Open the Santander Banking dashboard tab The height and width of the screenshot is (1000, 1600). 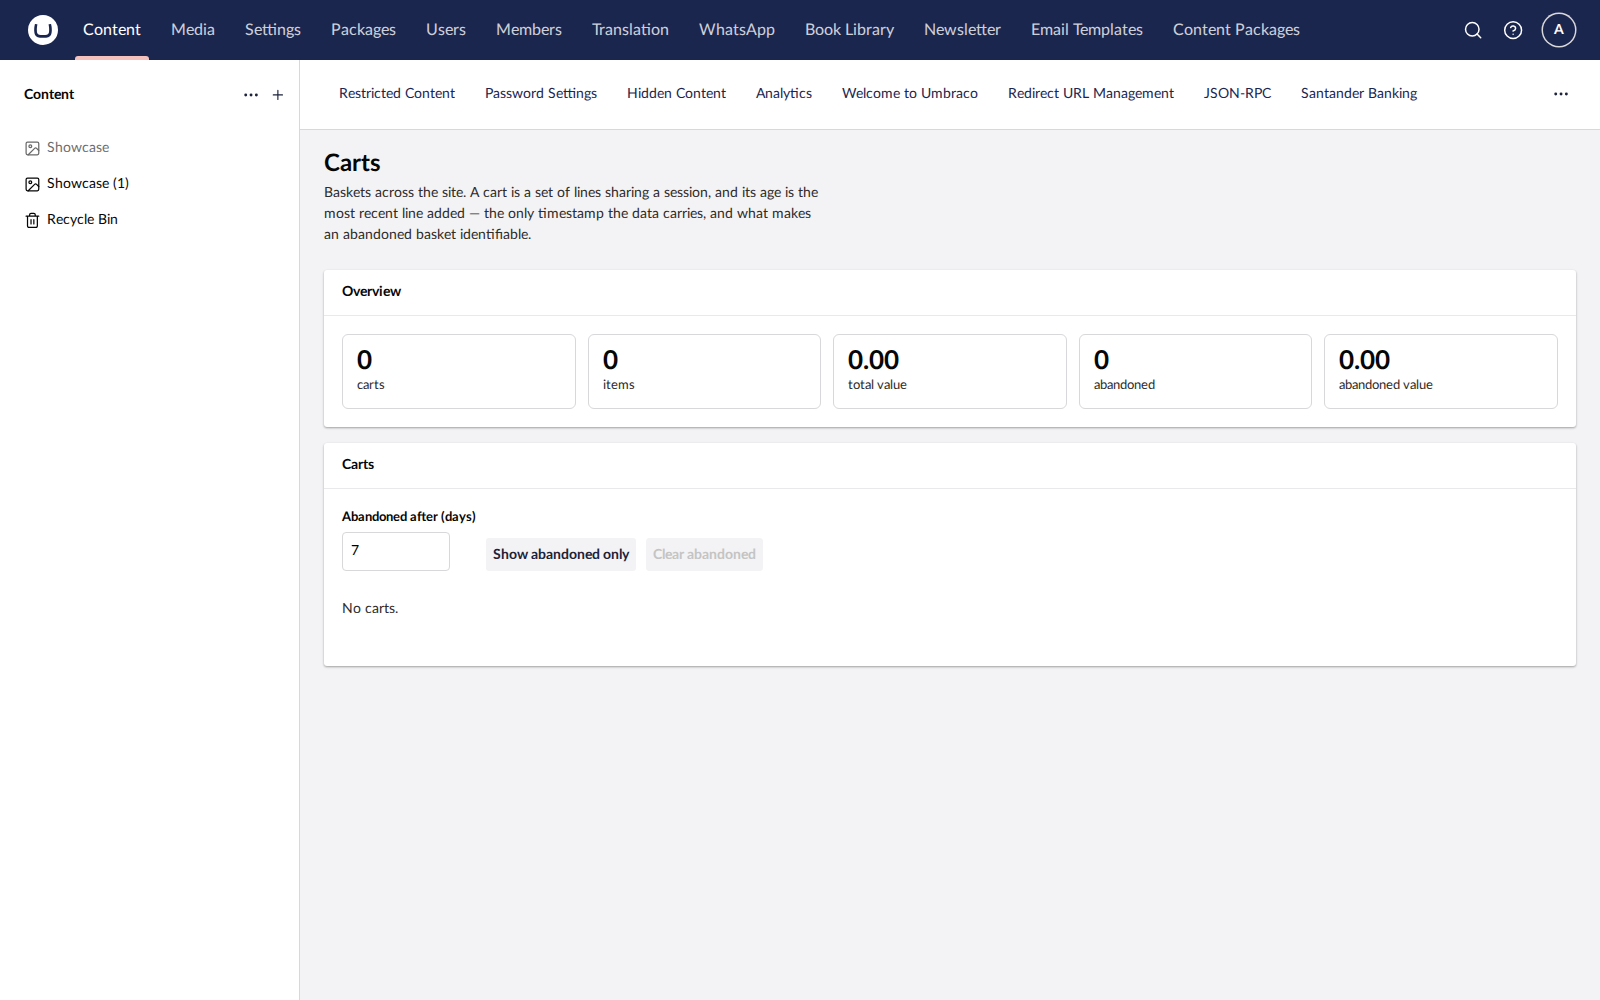pyautogui.click(x=1359, y=94)
